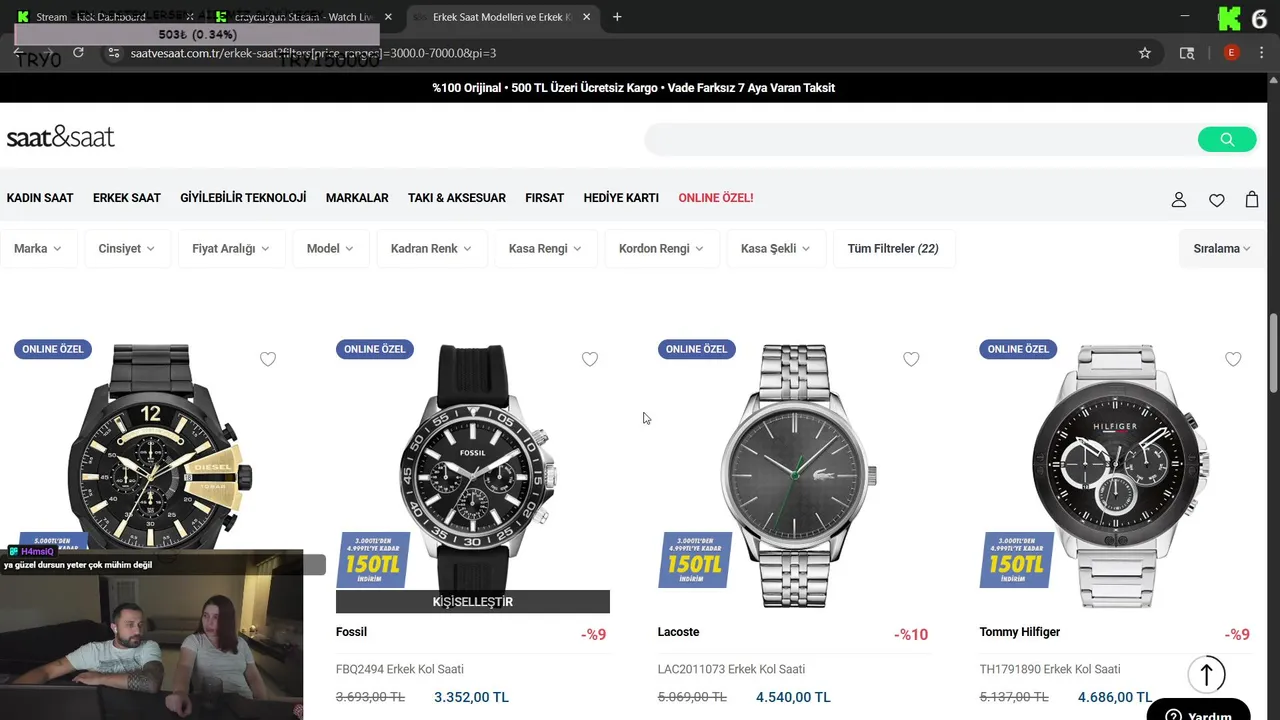Click the site search input field
Viewport: 1280px width, 720px height.
920,139
